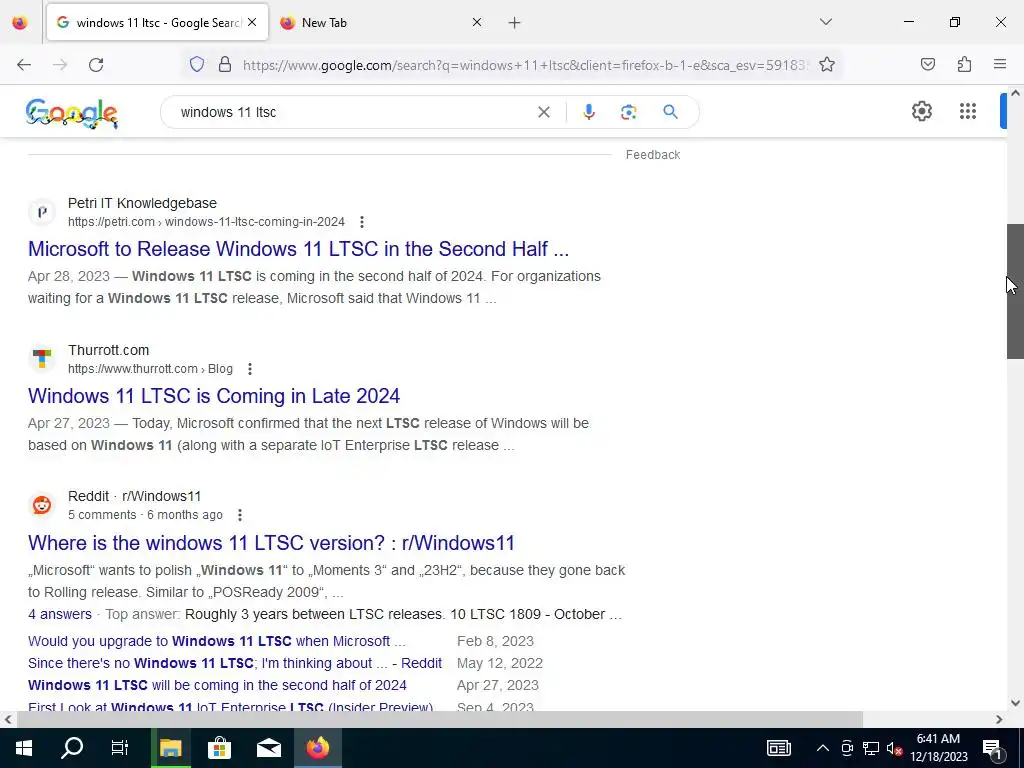Open more options for Reddit result
1024x768 pixels.
pos(240,515)
